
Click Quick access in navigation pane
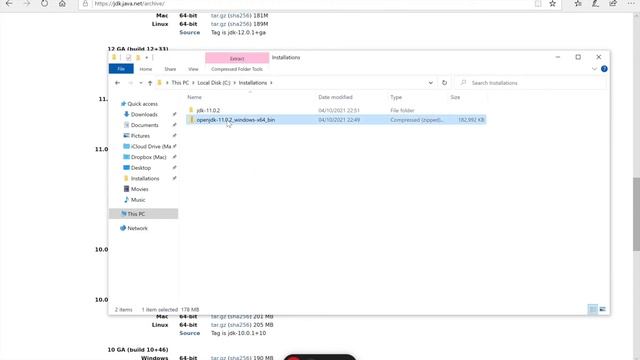[x=142, y=104]
